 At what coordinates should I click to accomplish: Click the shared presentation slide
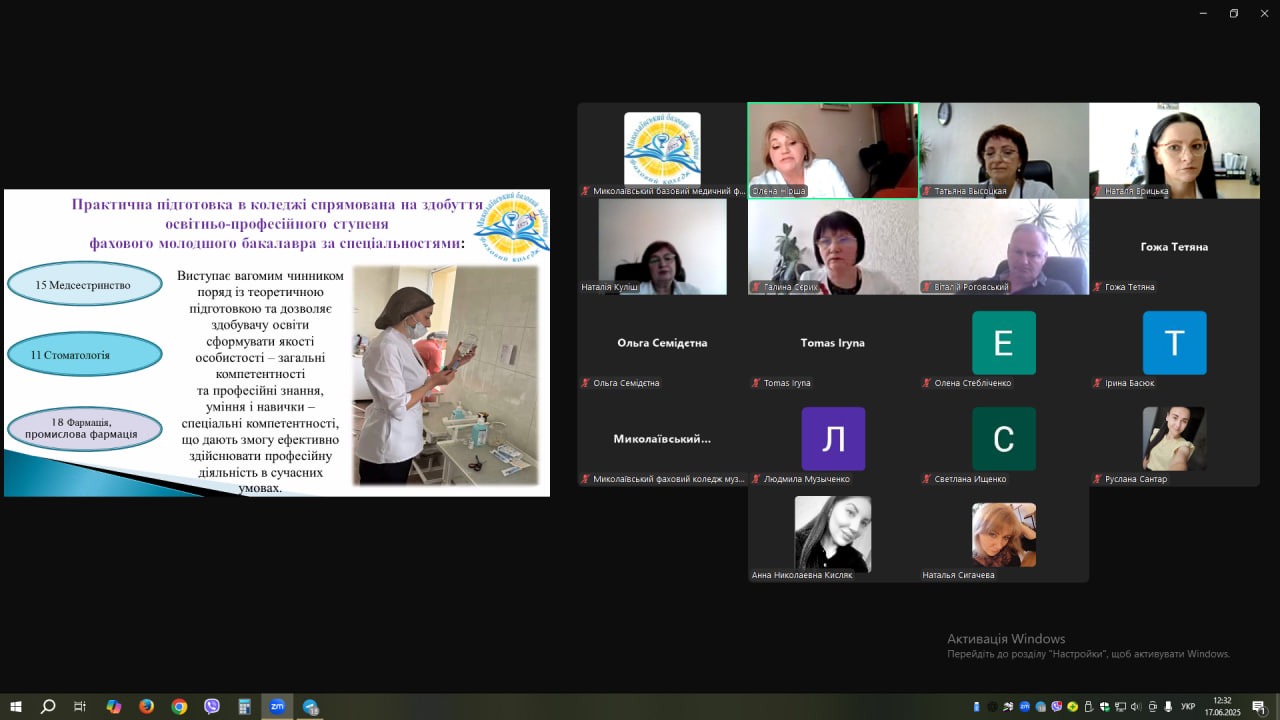(x=277, y=342)
